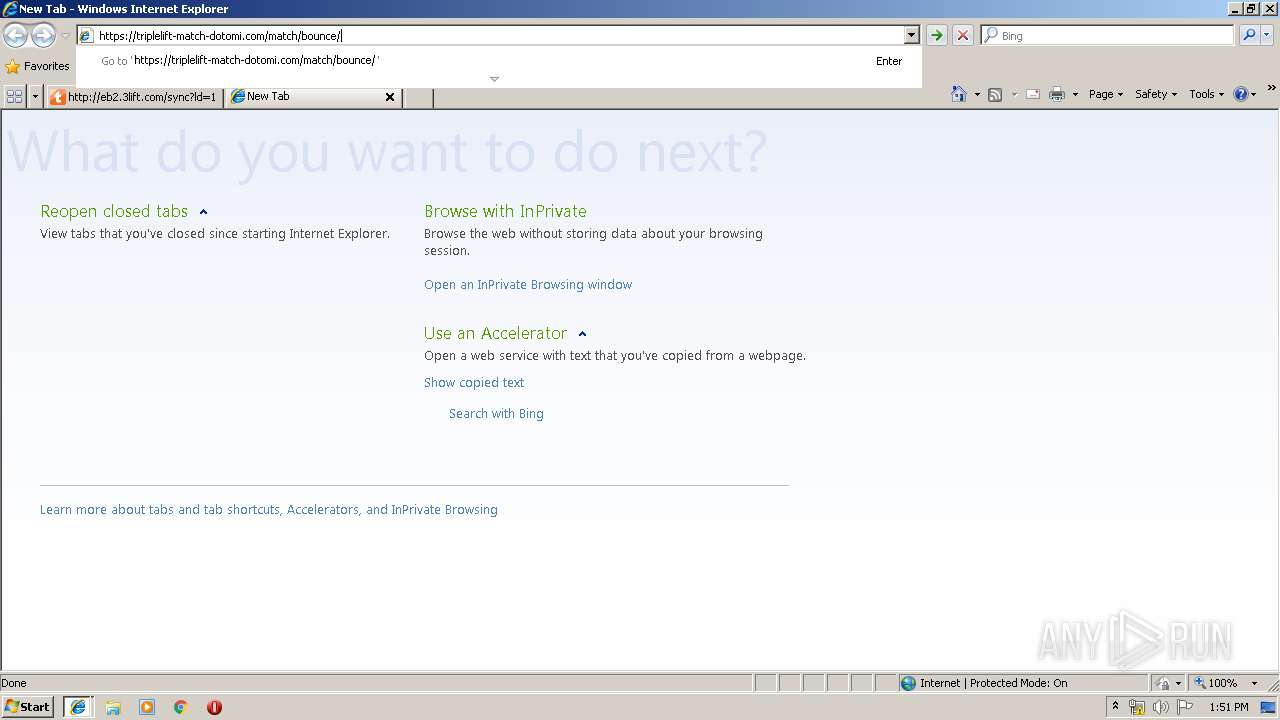The image size is (1280, 720).
Task: Open the Home button dropdown arrow
Action: point(977,94)
